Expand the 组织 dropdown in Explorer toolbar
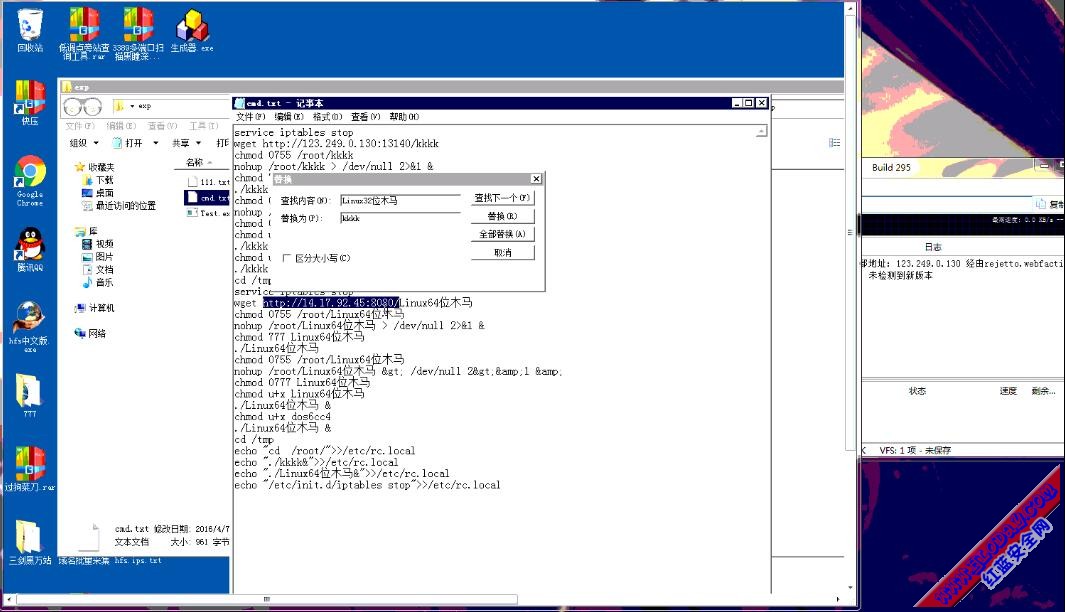1065x612 pixels. pyautogui.click(x=82, y=143)
